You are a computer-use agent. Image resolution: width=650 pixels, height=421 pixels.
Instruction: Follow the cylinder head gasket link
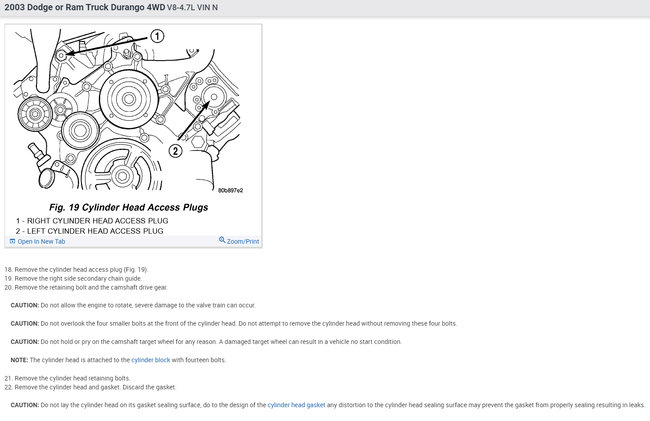click(x=296, y=405)
